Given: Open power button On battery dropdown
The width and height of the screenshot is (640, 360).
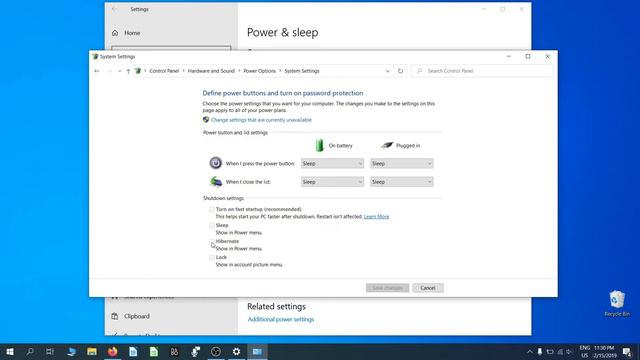Looking at the screenshot, I should 332,163.
